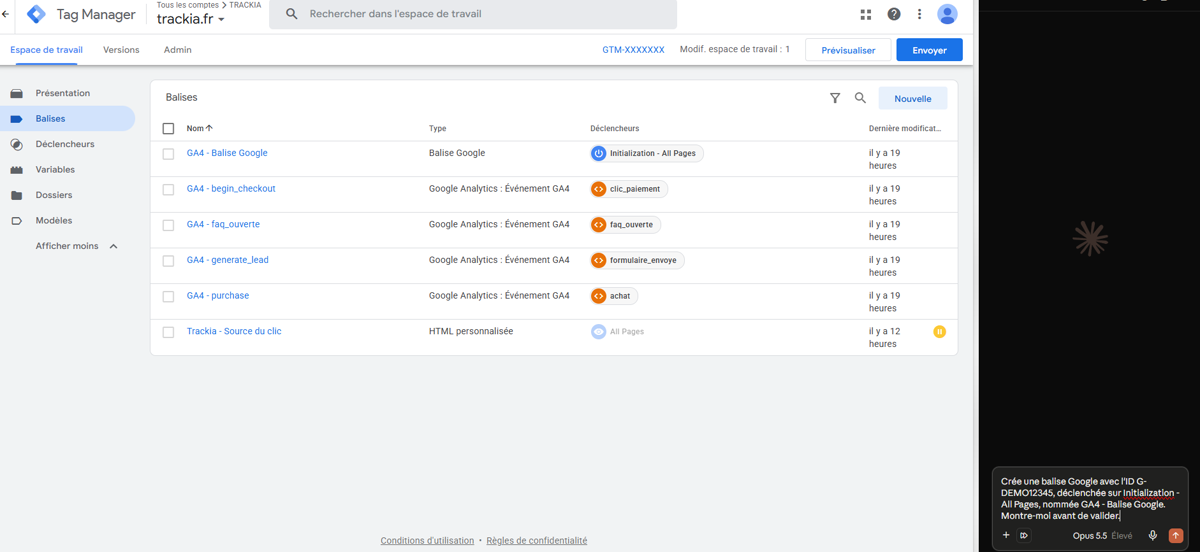Click the Type column header
1200x552 pixels.
pyautogui.click(x=437, y=129)
